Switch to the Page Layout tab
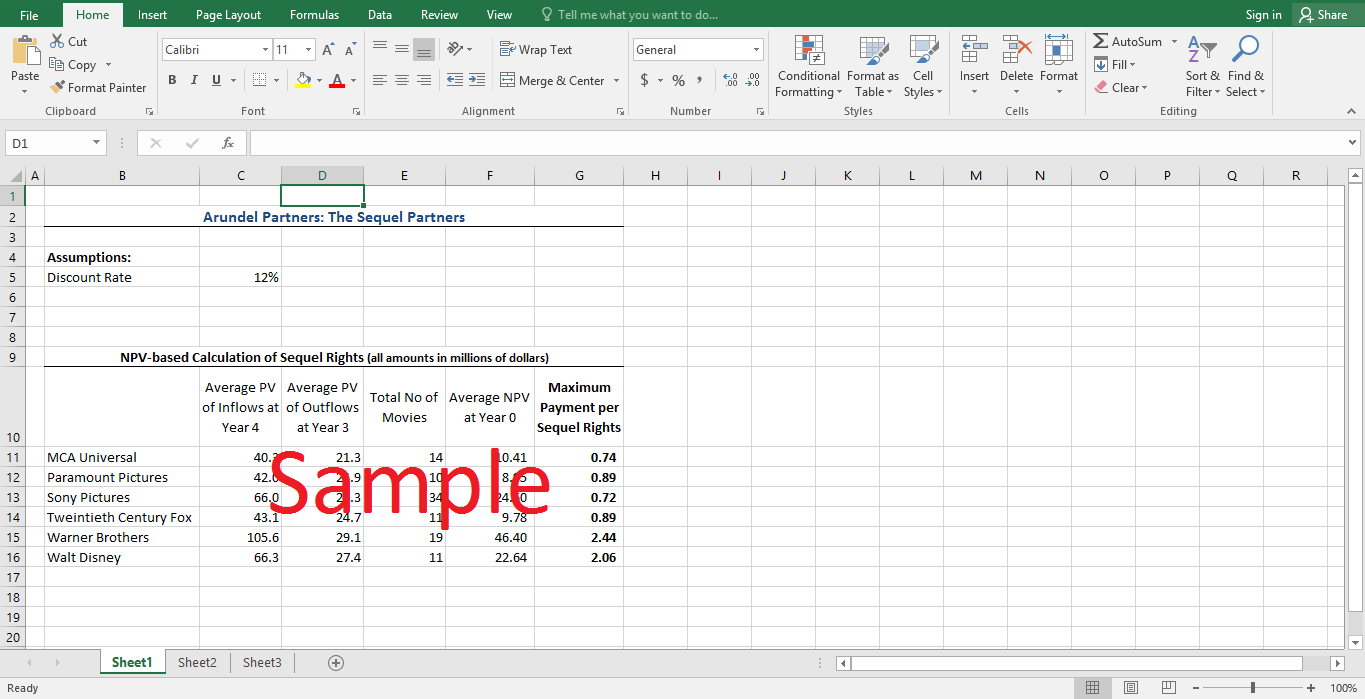Viewport: 1365px width, 699px height. point(228,15)
